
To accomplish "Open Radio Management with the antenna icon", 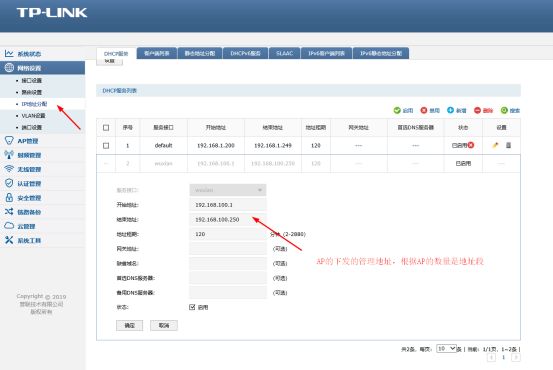I will pyautogui.click(x=23, y=155).
